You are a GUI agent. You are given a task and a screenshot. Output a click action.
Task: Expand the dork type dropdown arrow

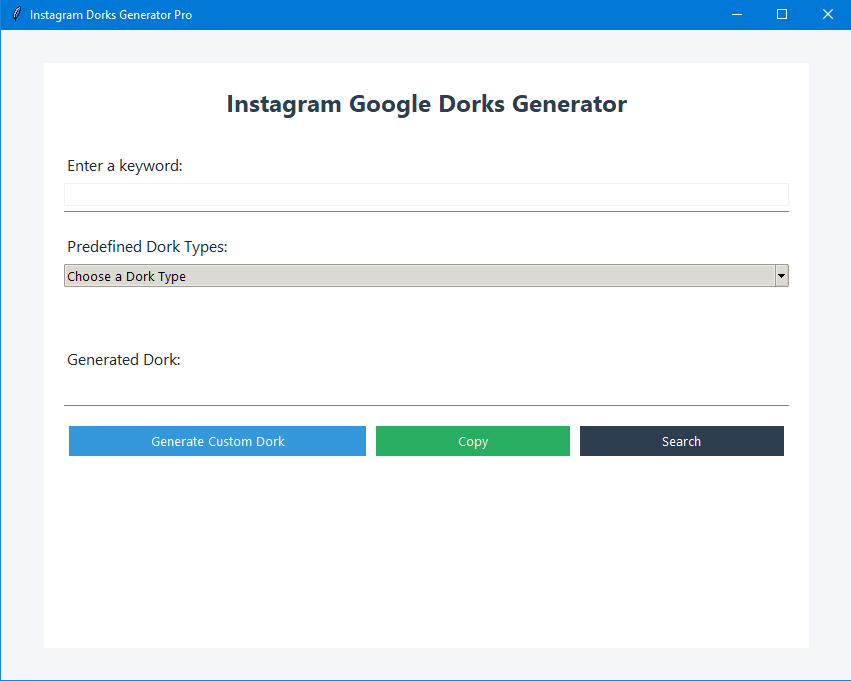pos(782,276)
